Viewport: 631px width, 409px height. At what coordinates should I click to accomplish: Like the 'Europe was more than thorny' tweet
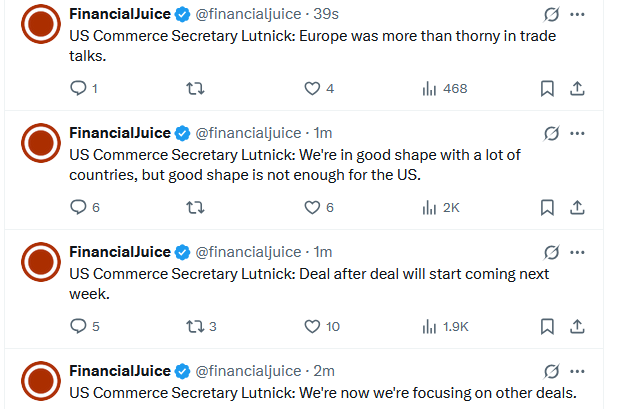click(x=312, y=89)
